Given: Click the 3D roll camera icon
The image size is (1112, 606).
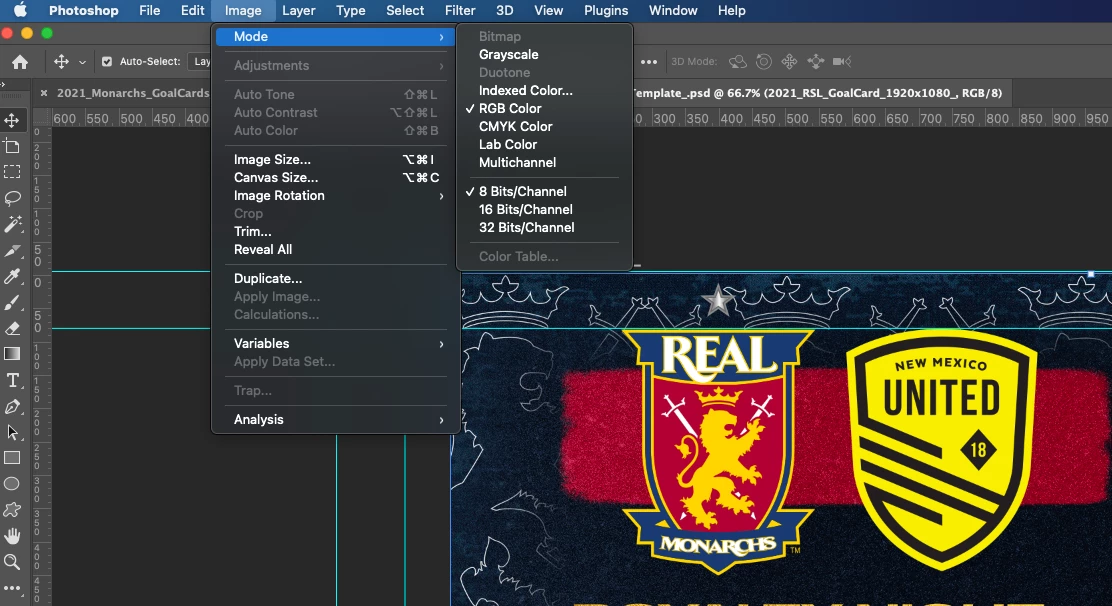Looking at the screenshot, I should pos(764,62).
